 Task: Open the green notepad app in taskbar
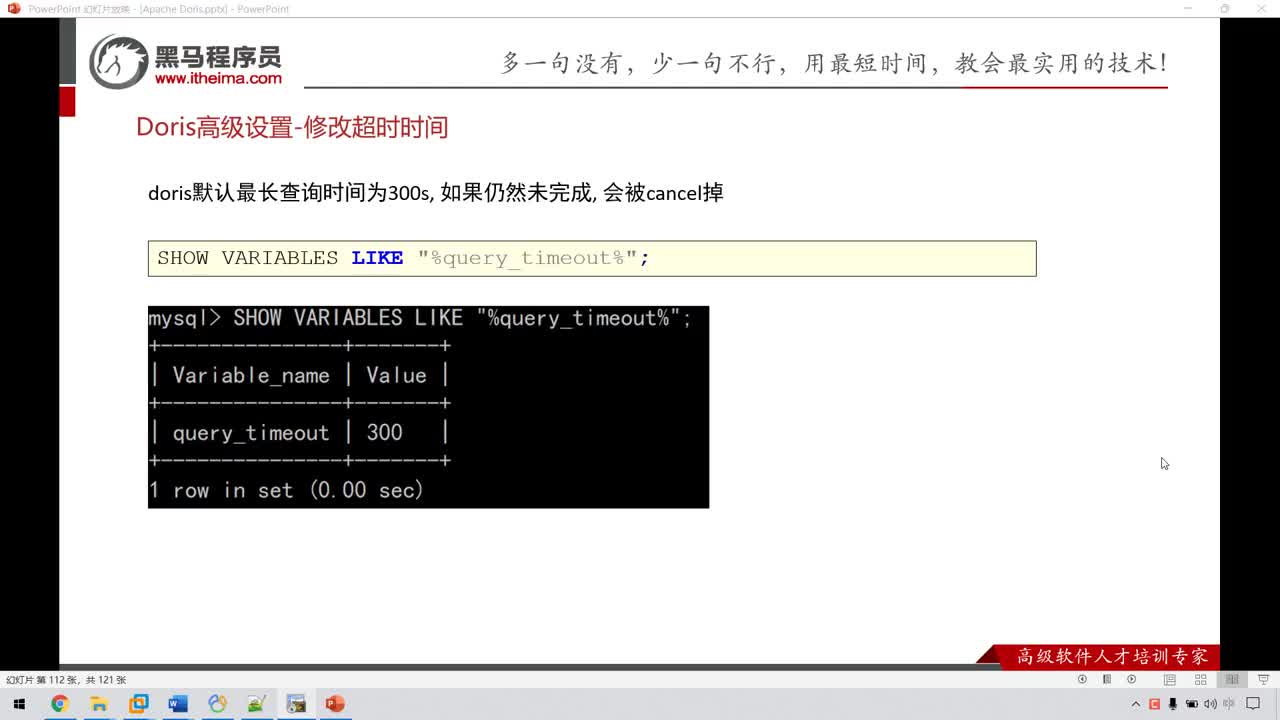[x=256, y=704]
